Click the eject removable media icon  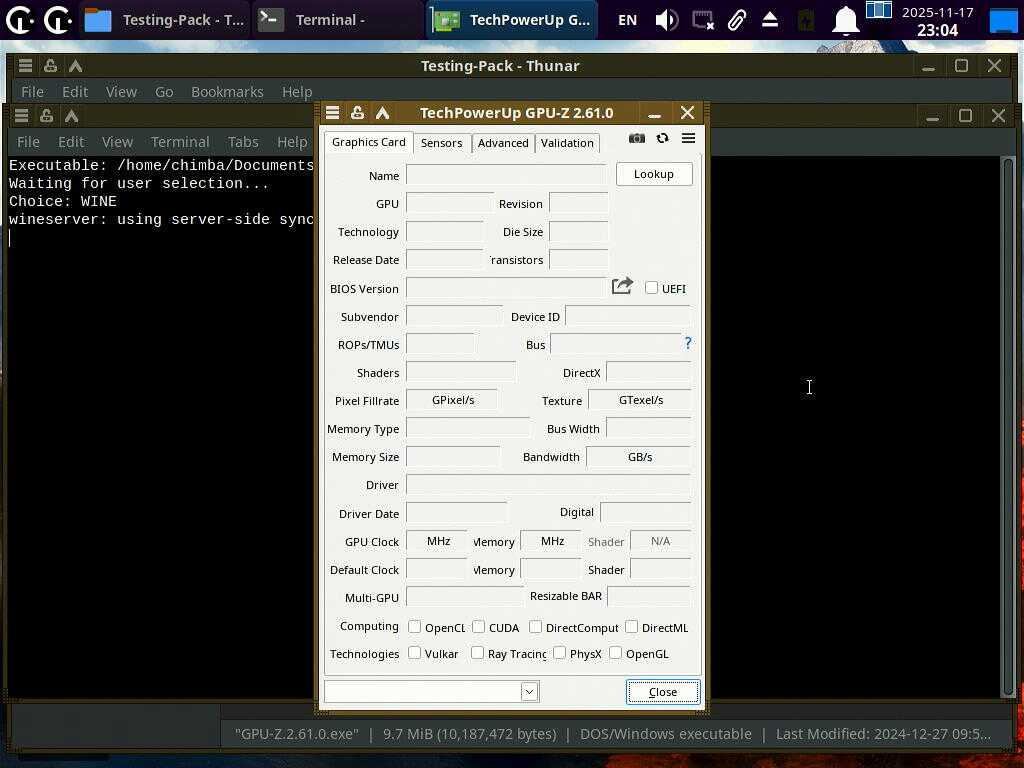pos(770,20)
